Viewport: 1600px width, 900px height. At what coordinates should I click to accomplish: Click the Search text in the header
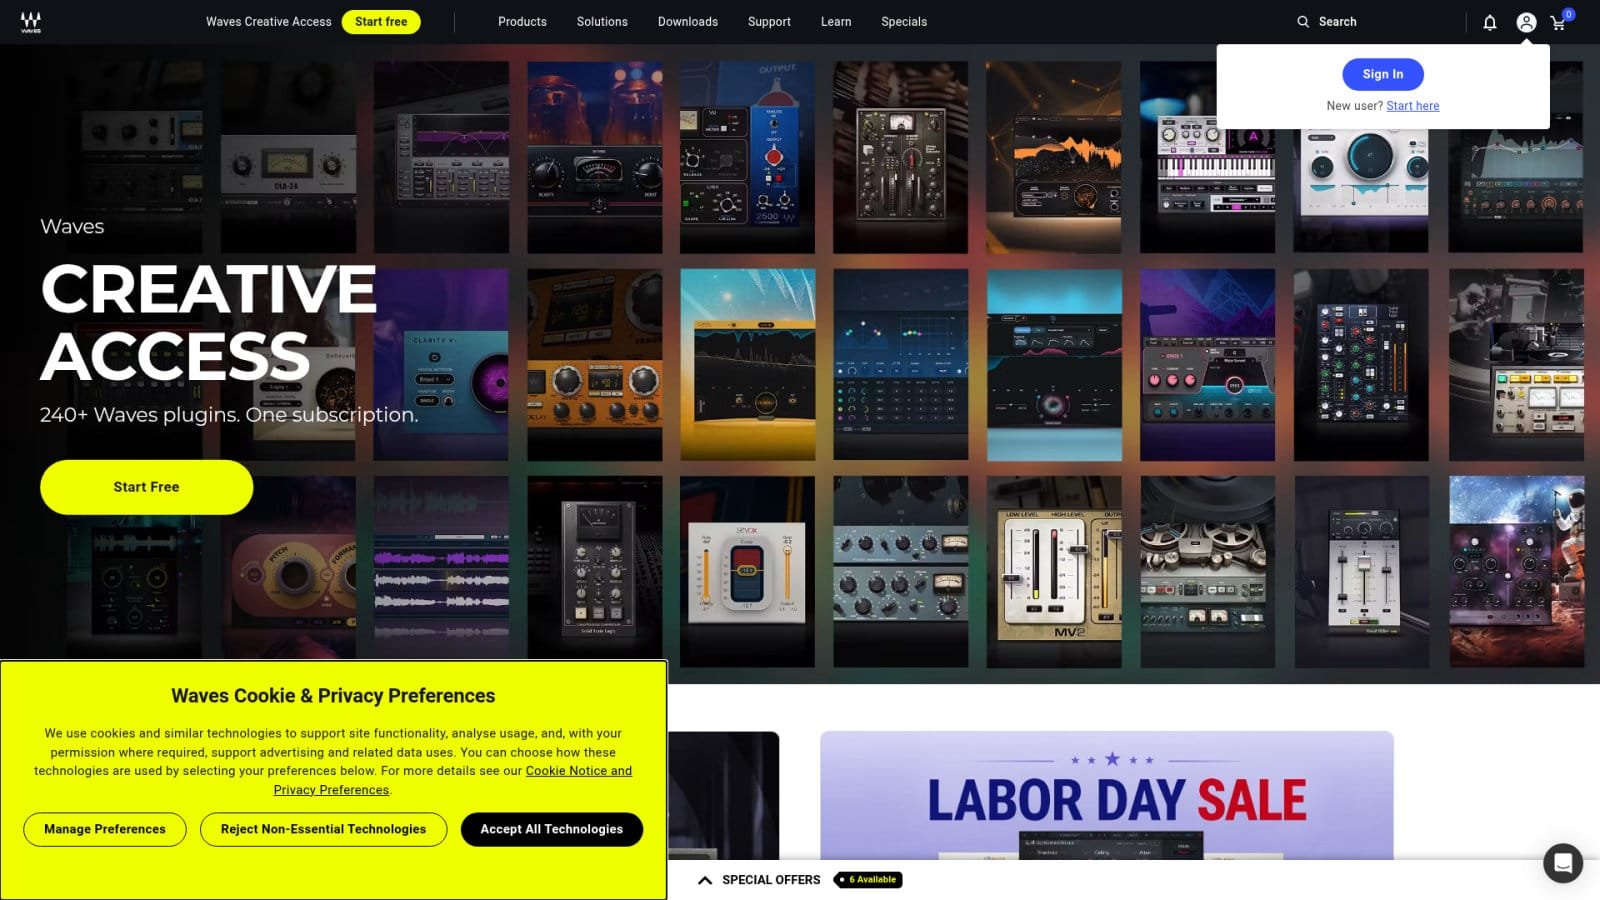[1337, 22]
